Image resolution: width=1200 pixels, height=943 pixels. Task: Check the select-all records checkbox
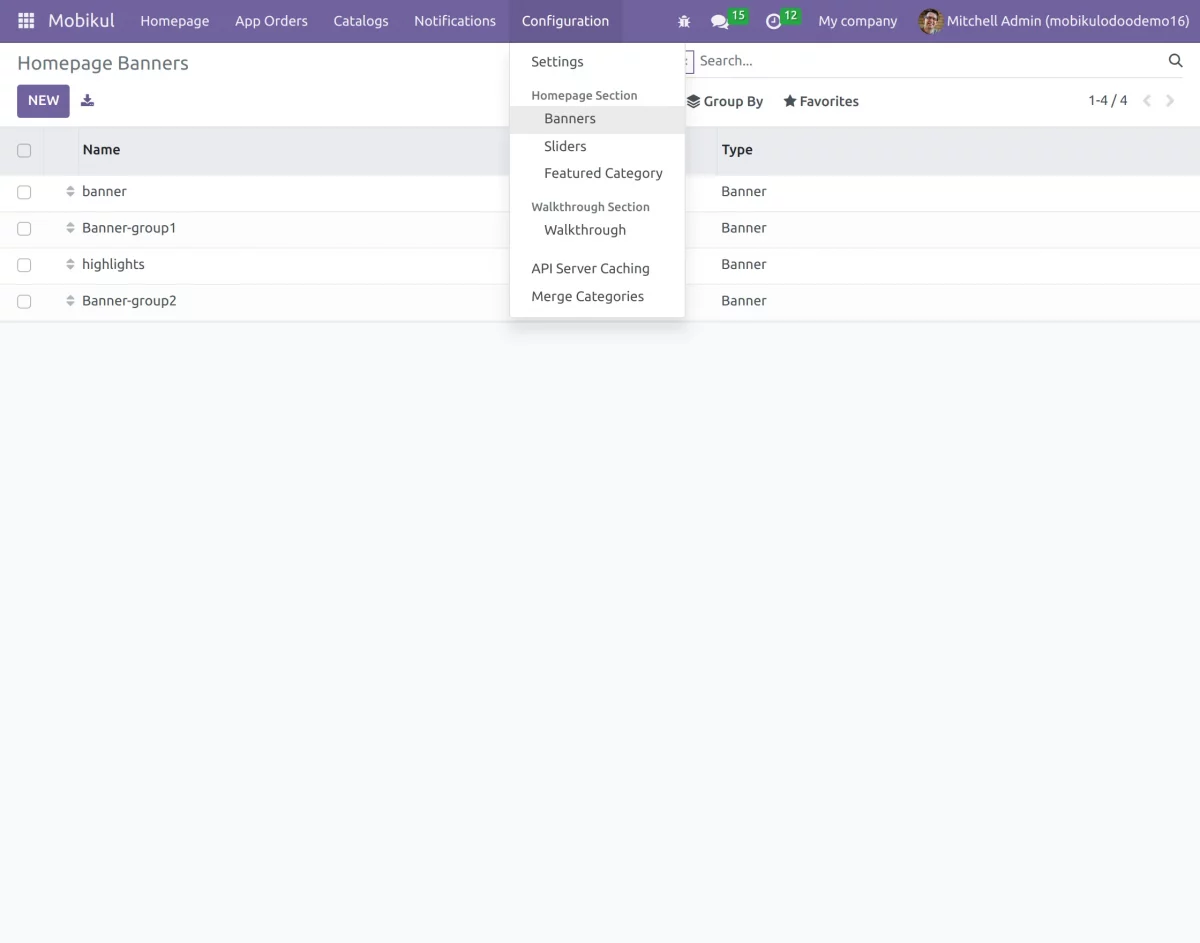pos(23,150)
